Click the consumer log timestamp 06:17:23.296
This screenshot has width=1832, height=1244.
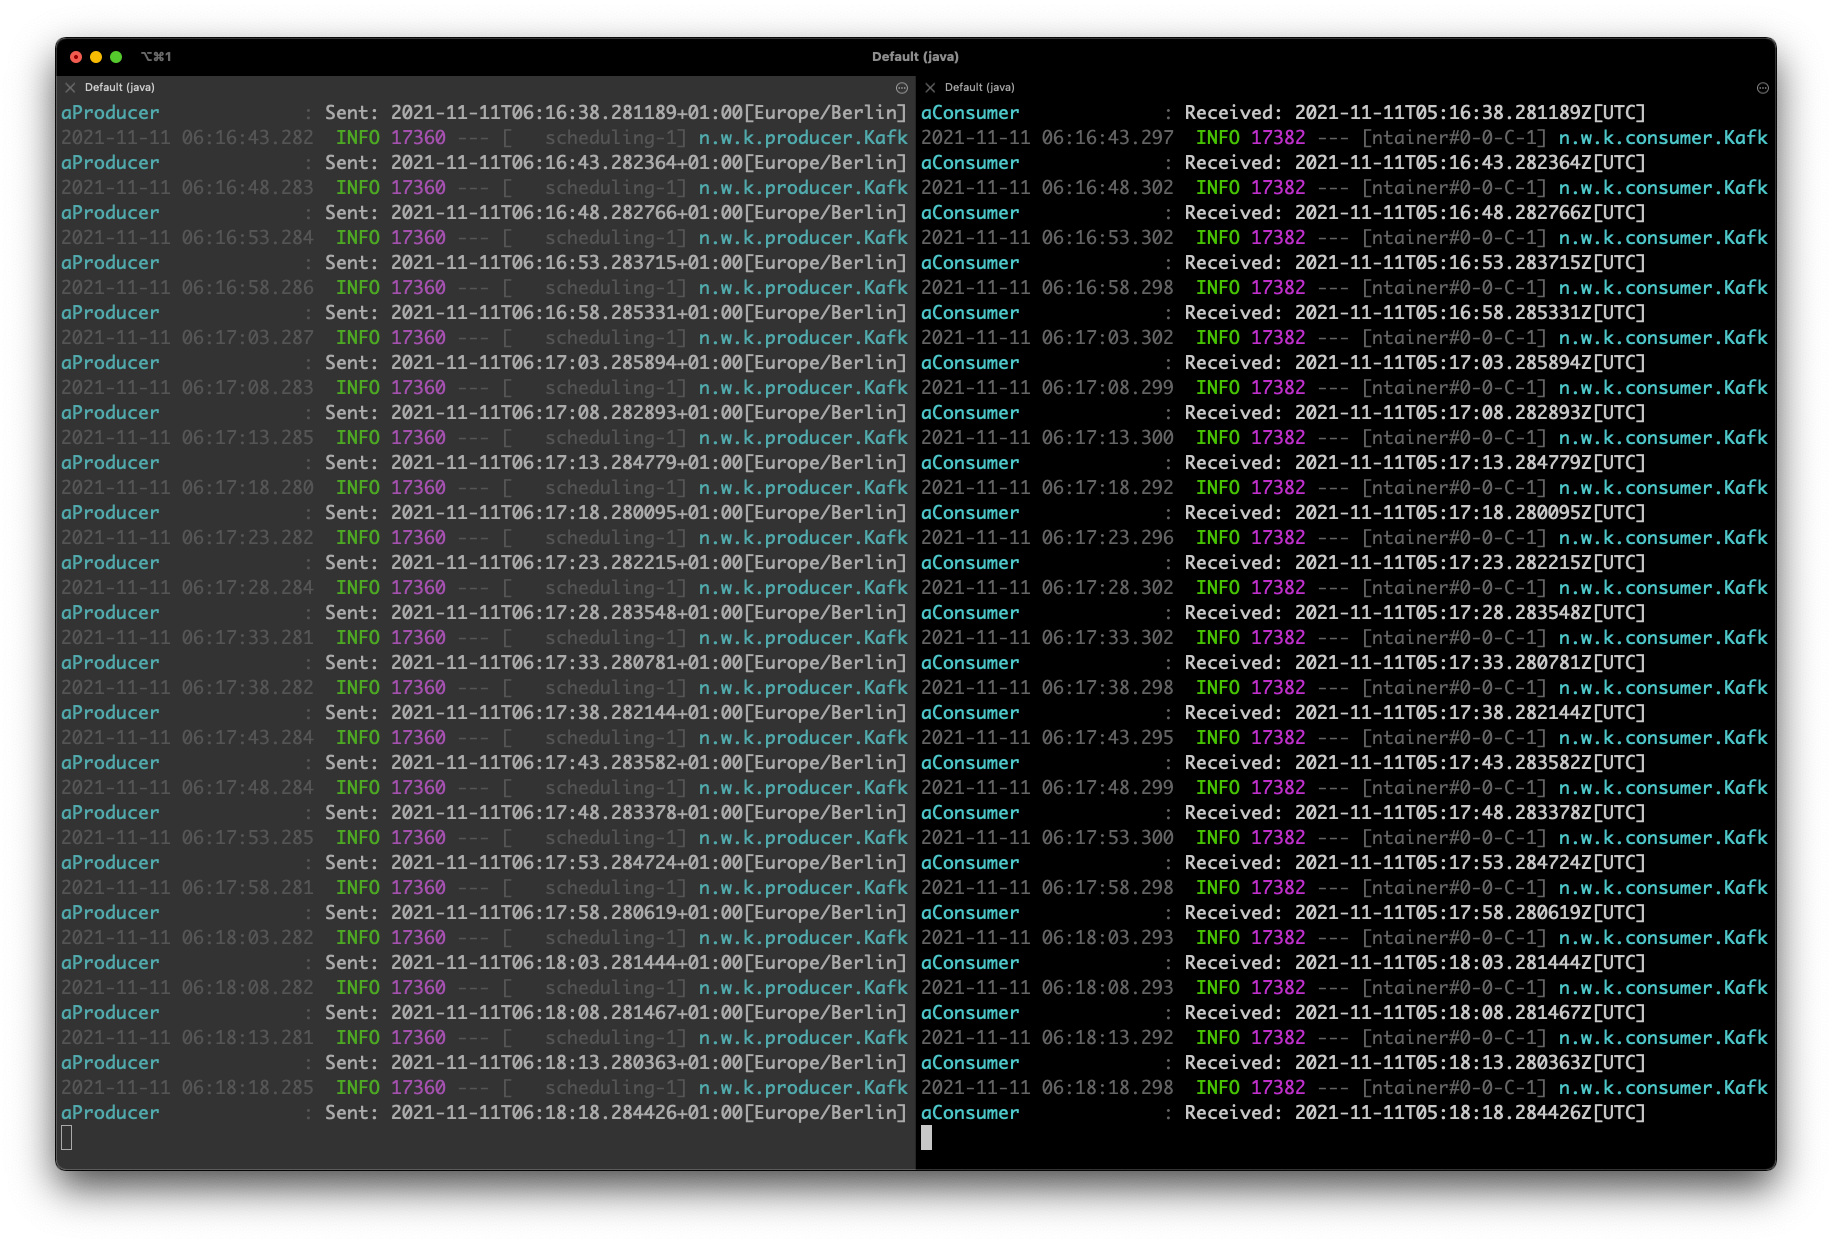[x=1107, y=538]
